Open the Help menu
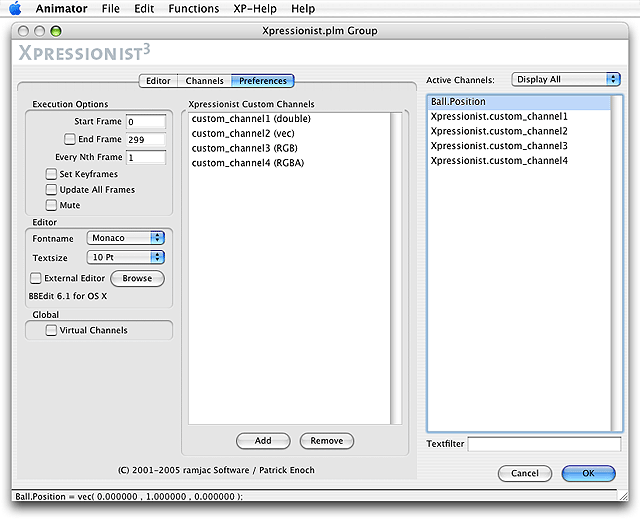The image size is (640, 519). coord(303,9)
